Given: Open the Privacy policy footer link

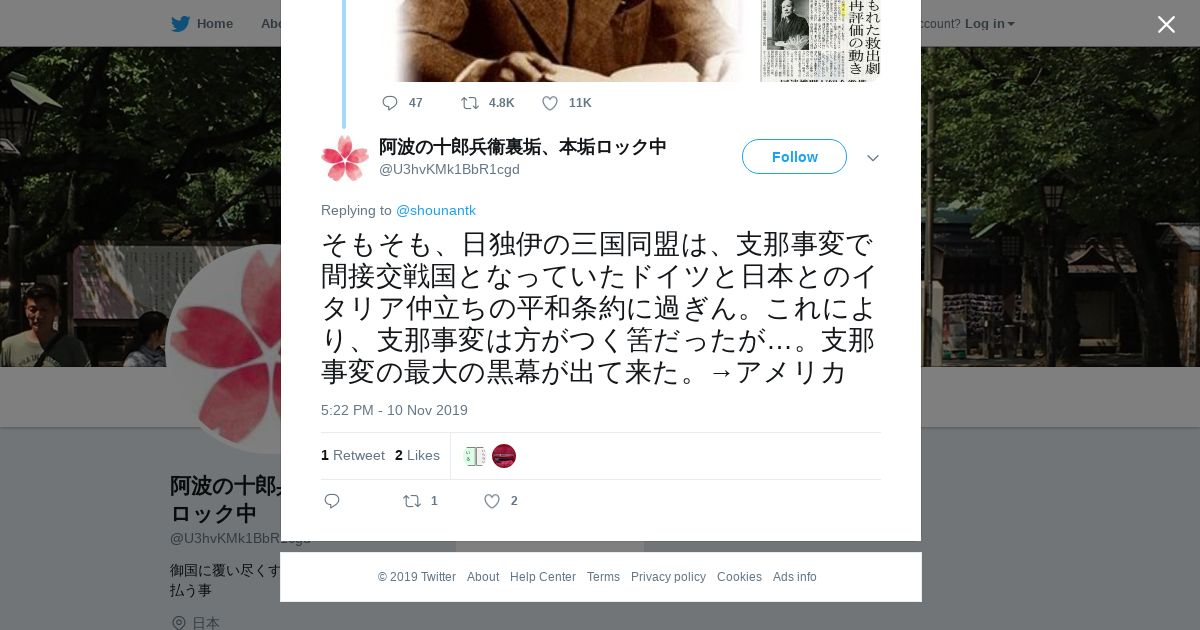Looking at the screenshot, I should [x=668, y=577].
